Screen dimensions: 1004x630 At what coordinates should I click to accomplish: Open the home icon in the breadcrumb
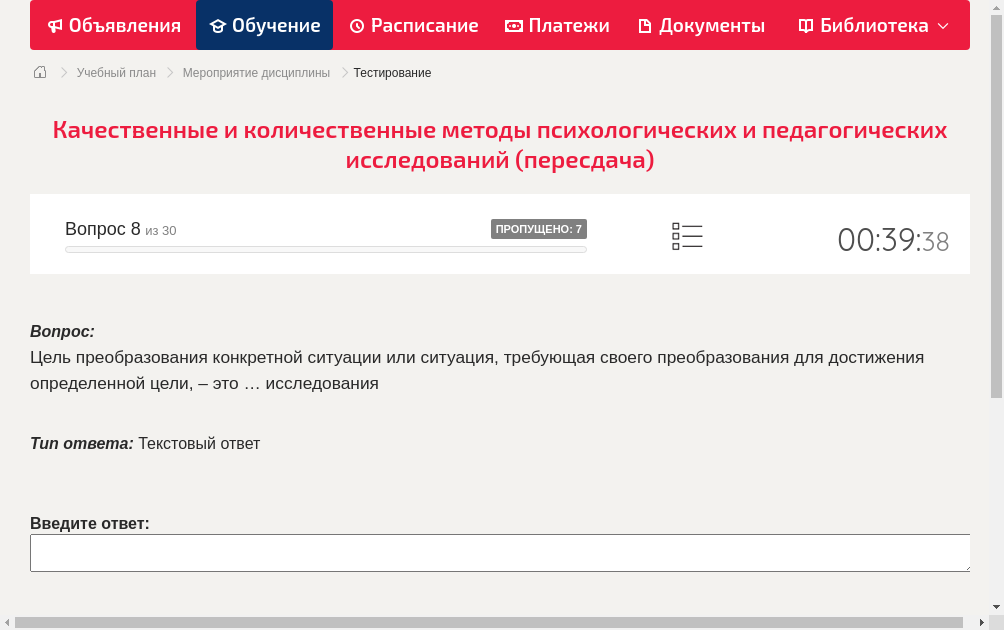coord(39,72)
